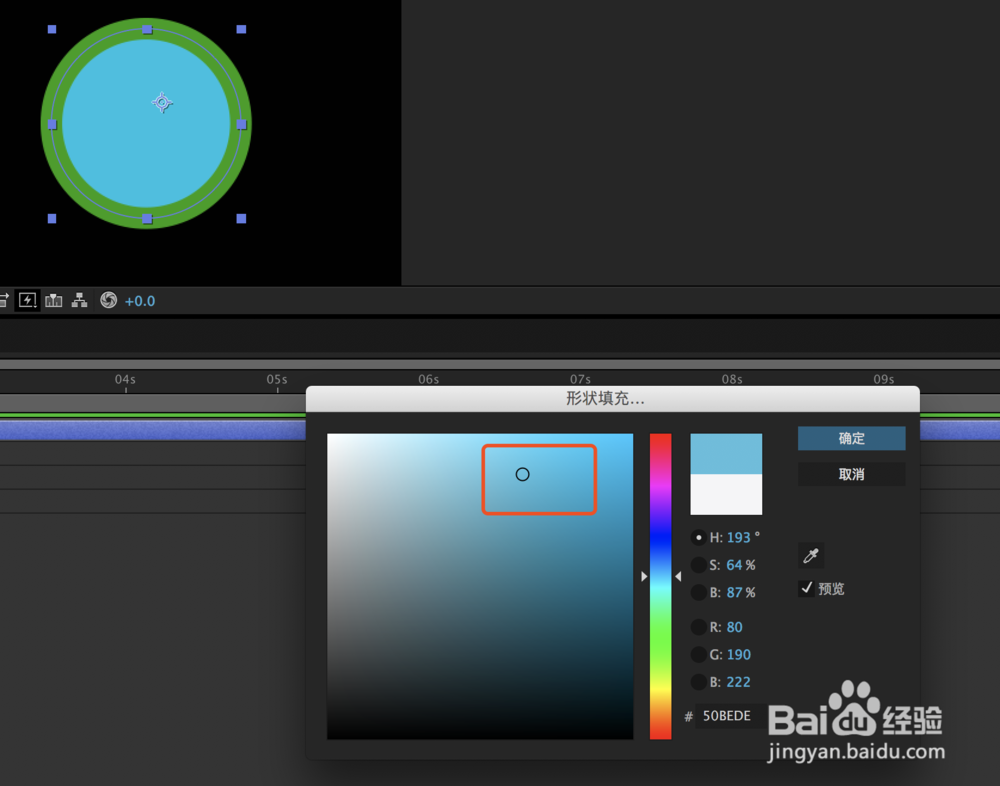
Task: Cancel the dialog with 取消 button
Action: click(851, 475)
